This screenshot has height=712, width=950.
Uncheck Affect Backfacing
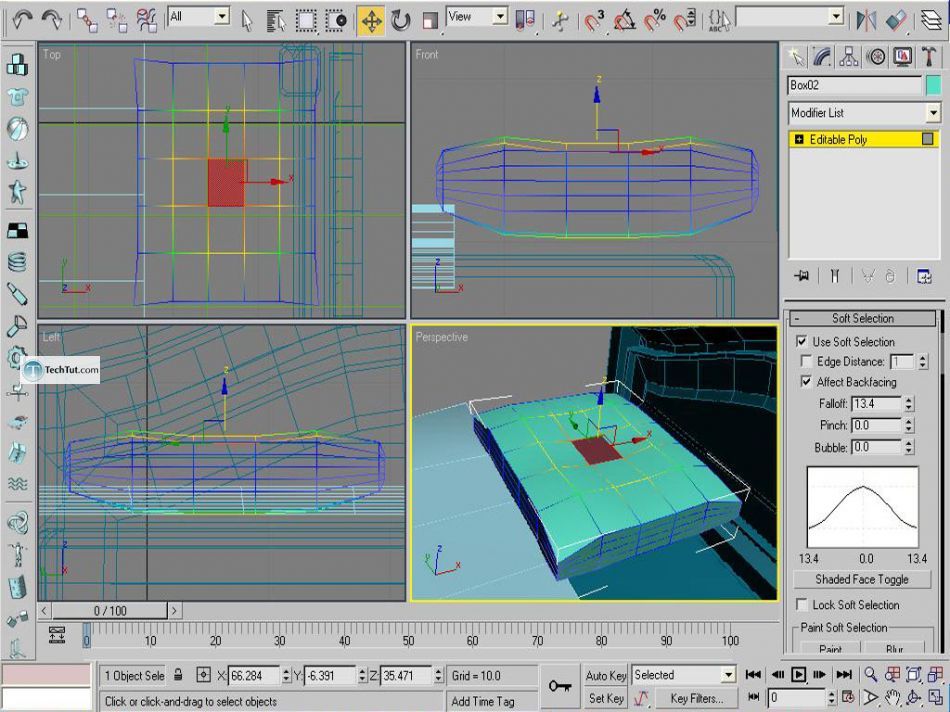(806, 382)
